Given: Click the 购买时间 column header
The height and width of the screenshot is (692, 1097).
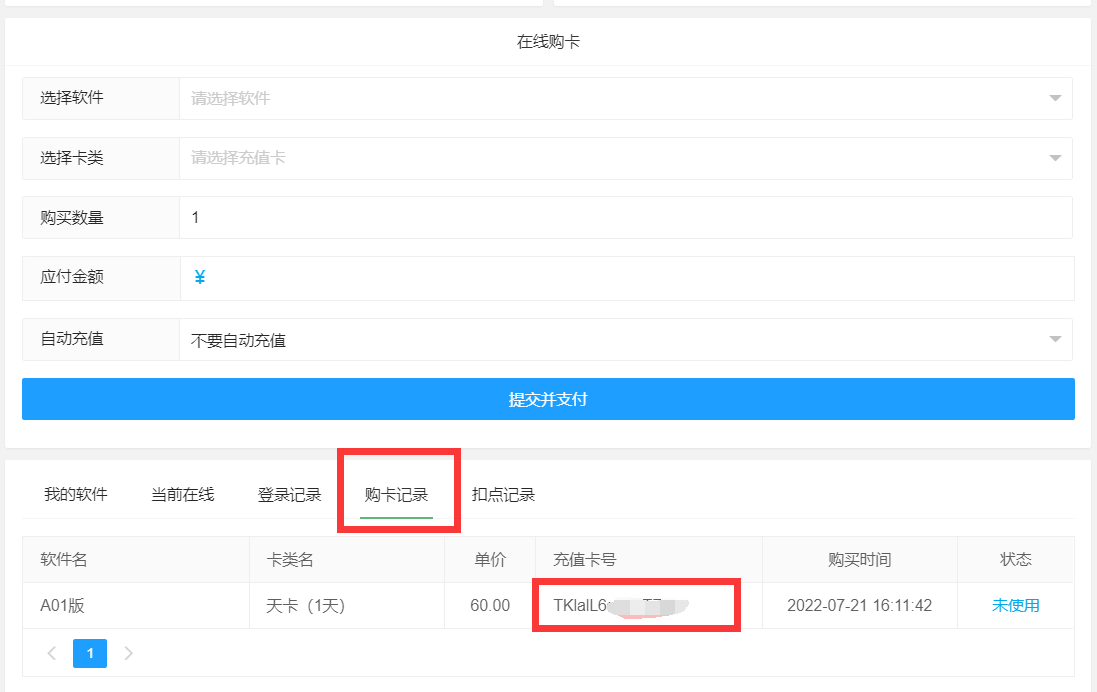Looking at the screenshot, I should pos(859,560).
